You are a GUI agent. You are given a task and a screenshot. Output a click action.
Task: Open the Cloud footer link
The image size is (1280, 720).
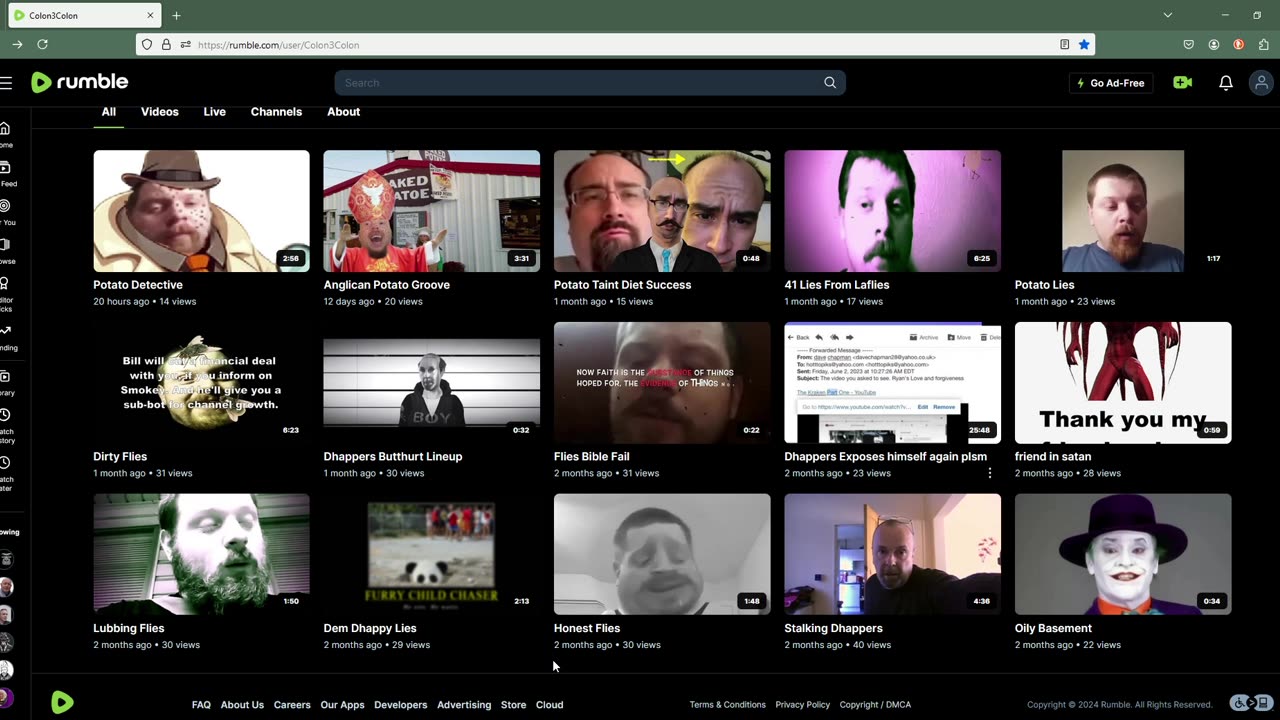(549, 705)
